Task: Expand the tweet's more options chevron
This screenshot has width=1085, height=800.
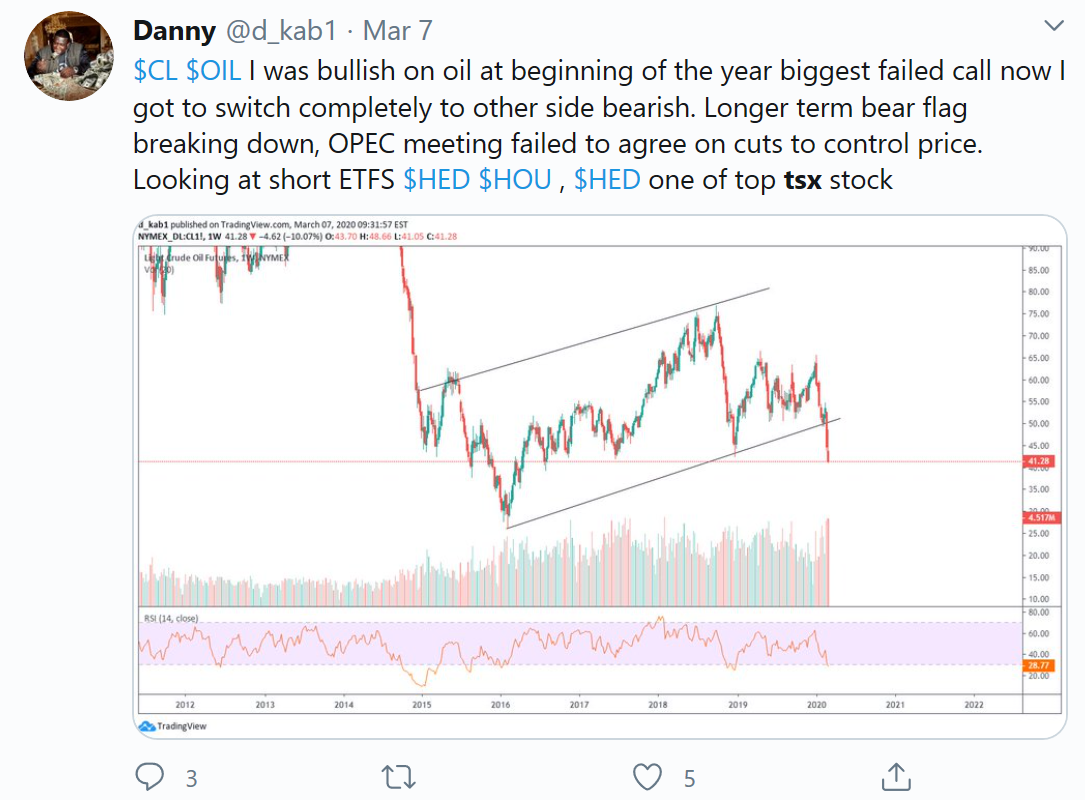Action: (x=1054, y=25)
